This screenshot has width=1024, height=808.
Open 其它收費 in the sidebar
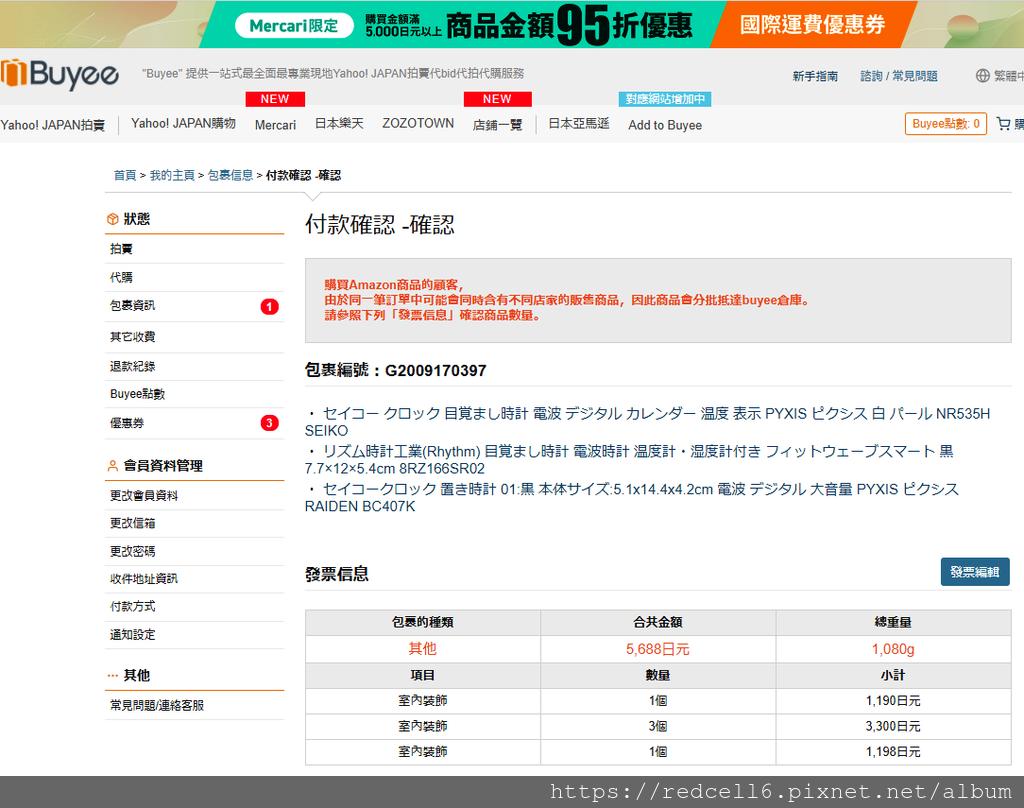point(194,337)
